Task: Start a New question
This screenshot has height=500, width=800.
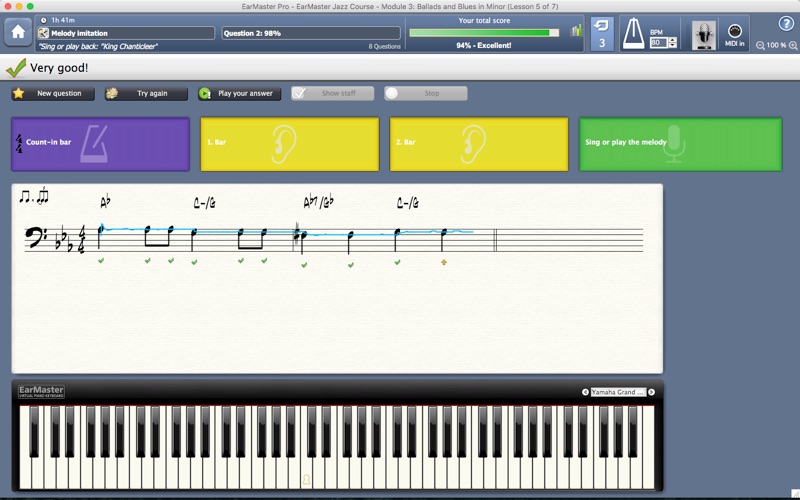Action: 53,93
